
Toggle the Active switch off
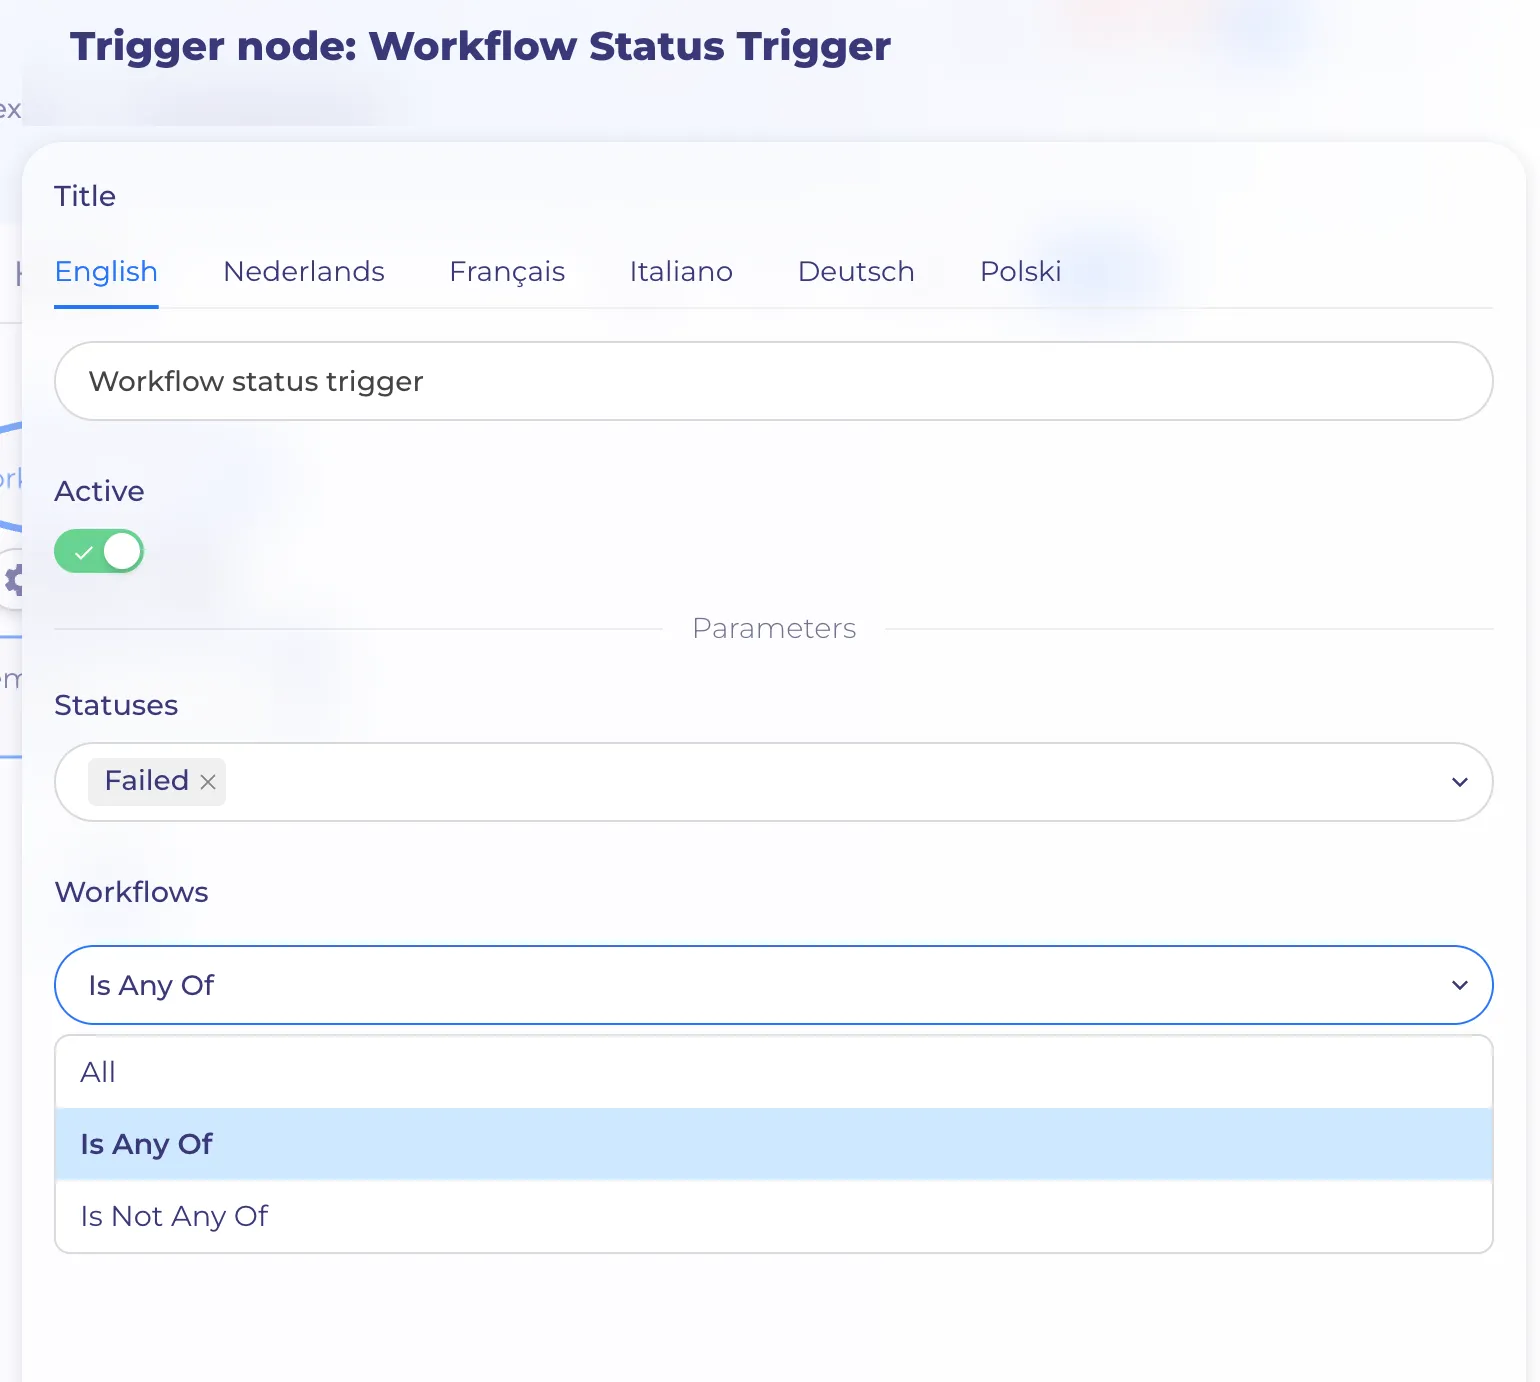(99, 551)
